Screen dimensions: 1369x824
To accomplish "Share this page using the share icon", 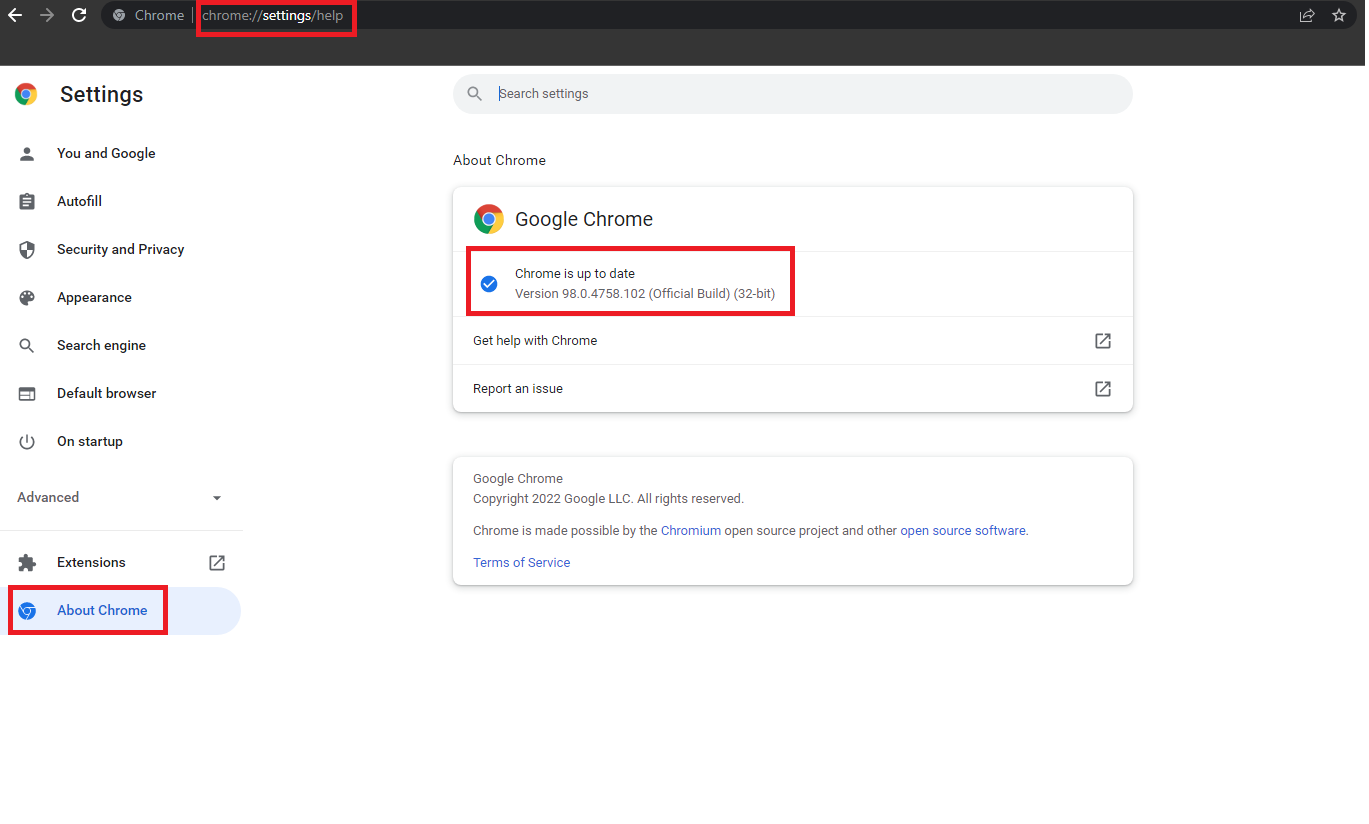I will click(x=1307, y=15).
